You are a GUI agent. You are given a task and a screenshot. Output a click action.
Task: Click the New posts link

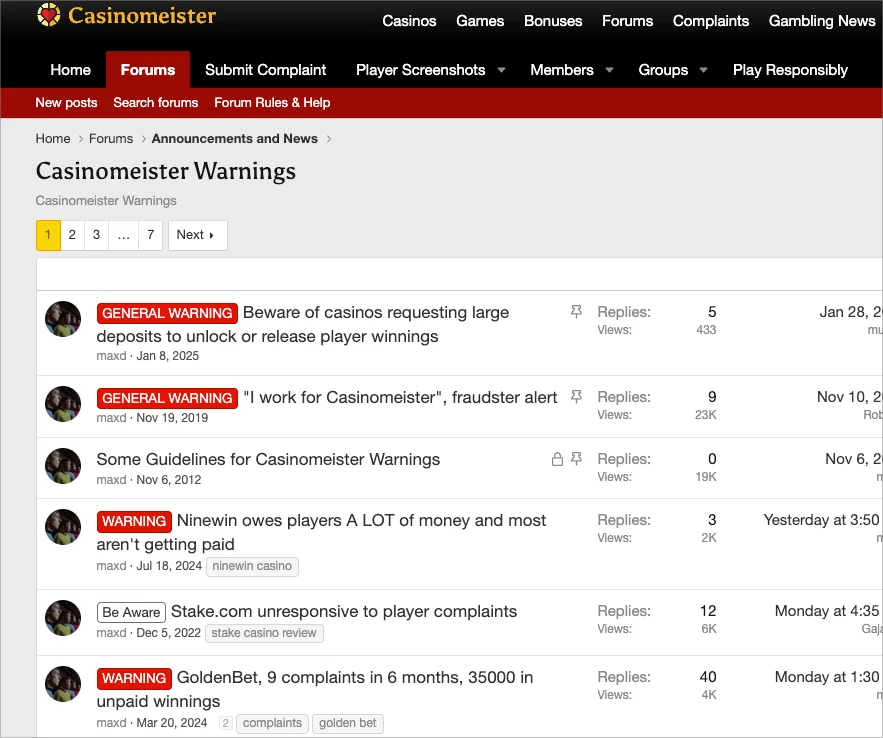[66, 102]
